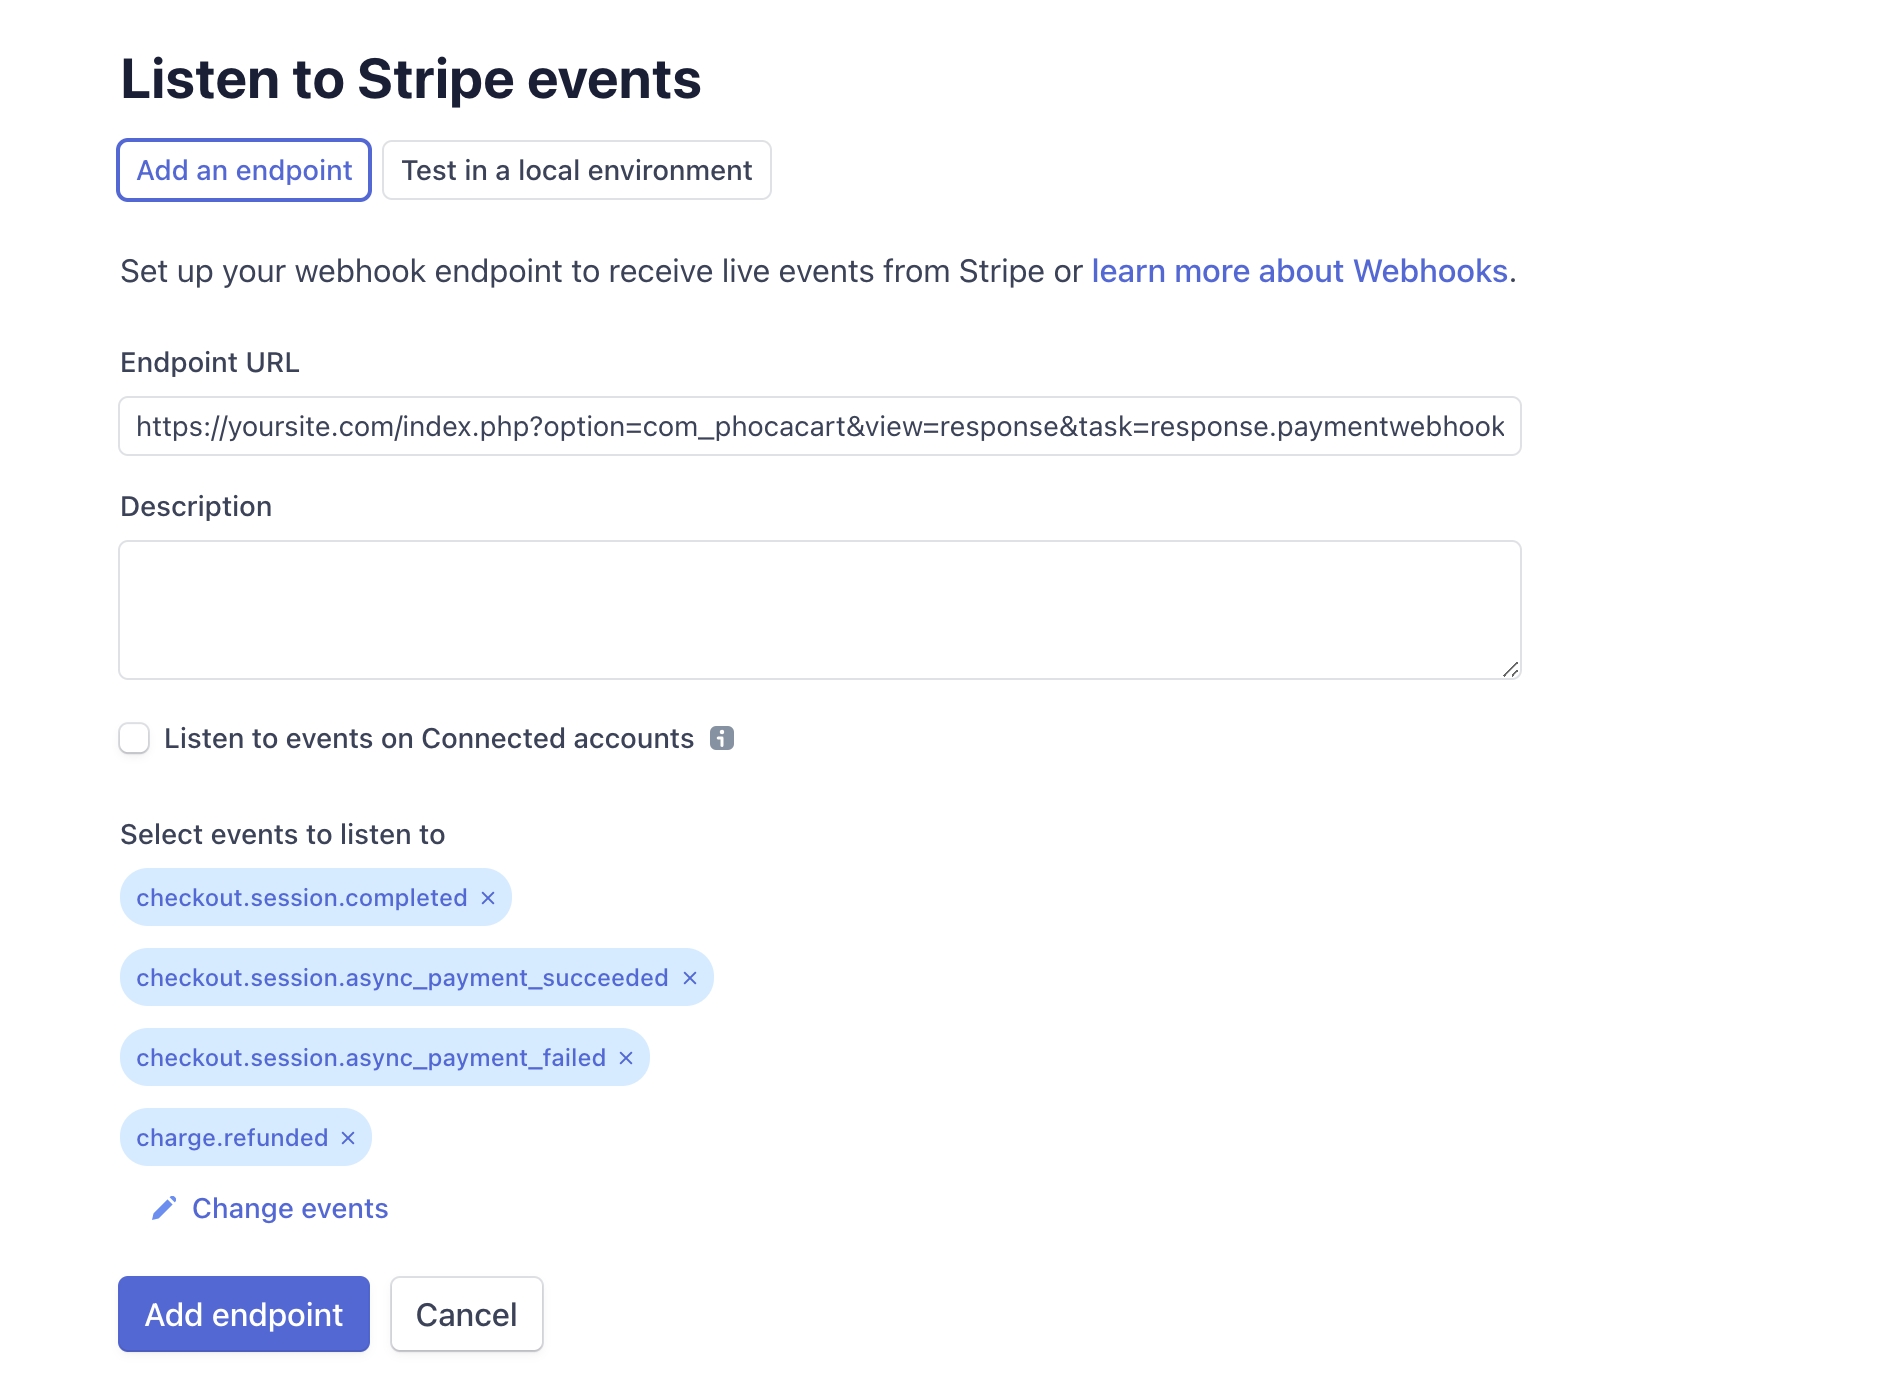Image resolution: width=1880 pixels, height=1392 pixels.
Task: Focus the Endpoint URL input field
Action: (819, 426)
